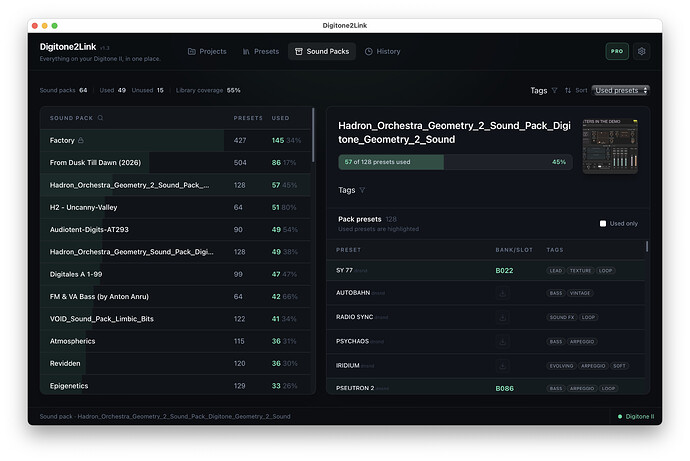Select Digitales A 1-99 pack

click(176, 274)
